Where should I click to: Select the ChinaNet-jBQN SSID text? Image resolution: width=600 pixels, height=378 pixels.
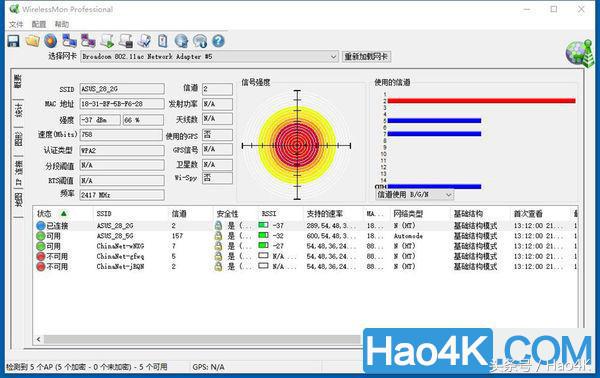point(120,267)
